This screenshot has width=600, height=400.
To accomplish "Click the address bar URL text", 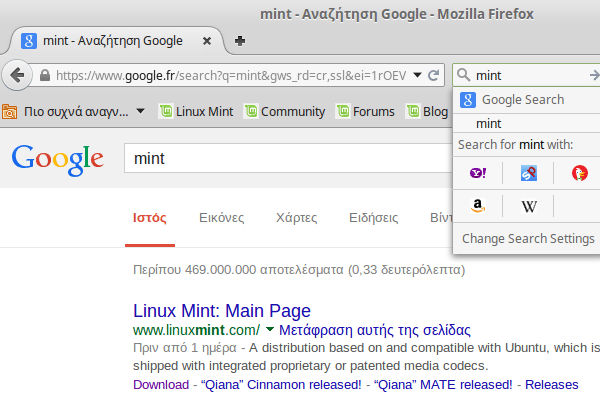I will tap(231, 75).
